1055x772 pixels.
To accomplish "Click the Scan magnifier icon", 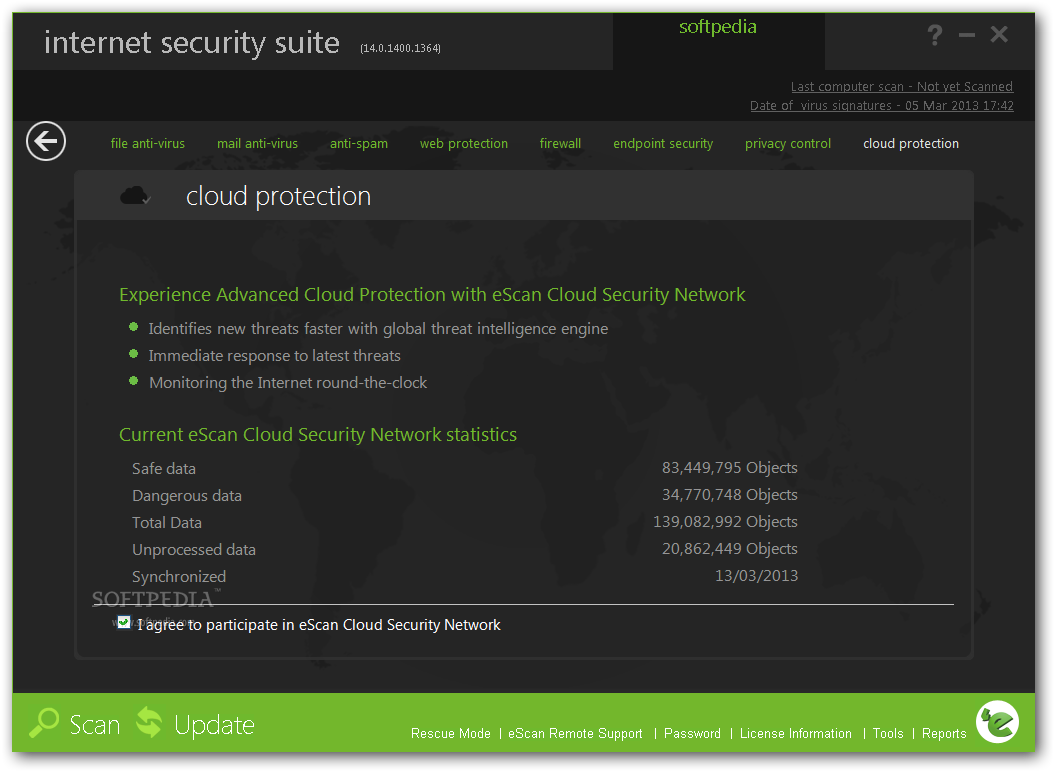I will coord(44,724).
